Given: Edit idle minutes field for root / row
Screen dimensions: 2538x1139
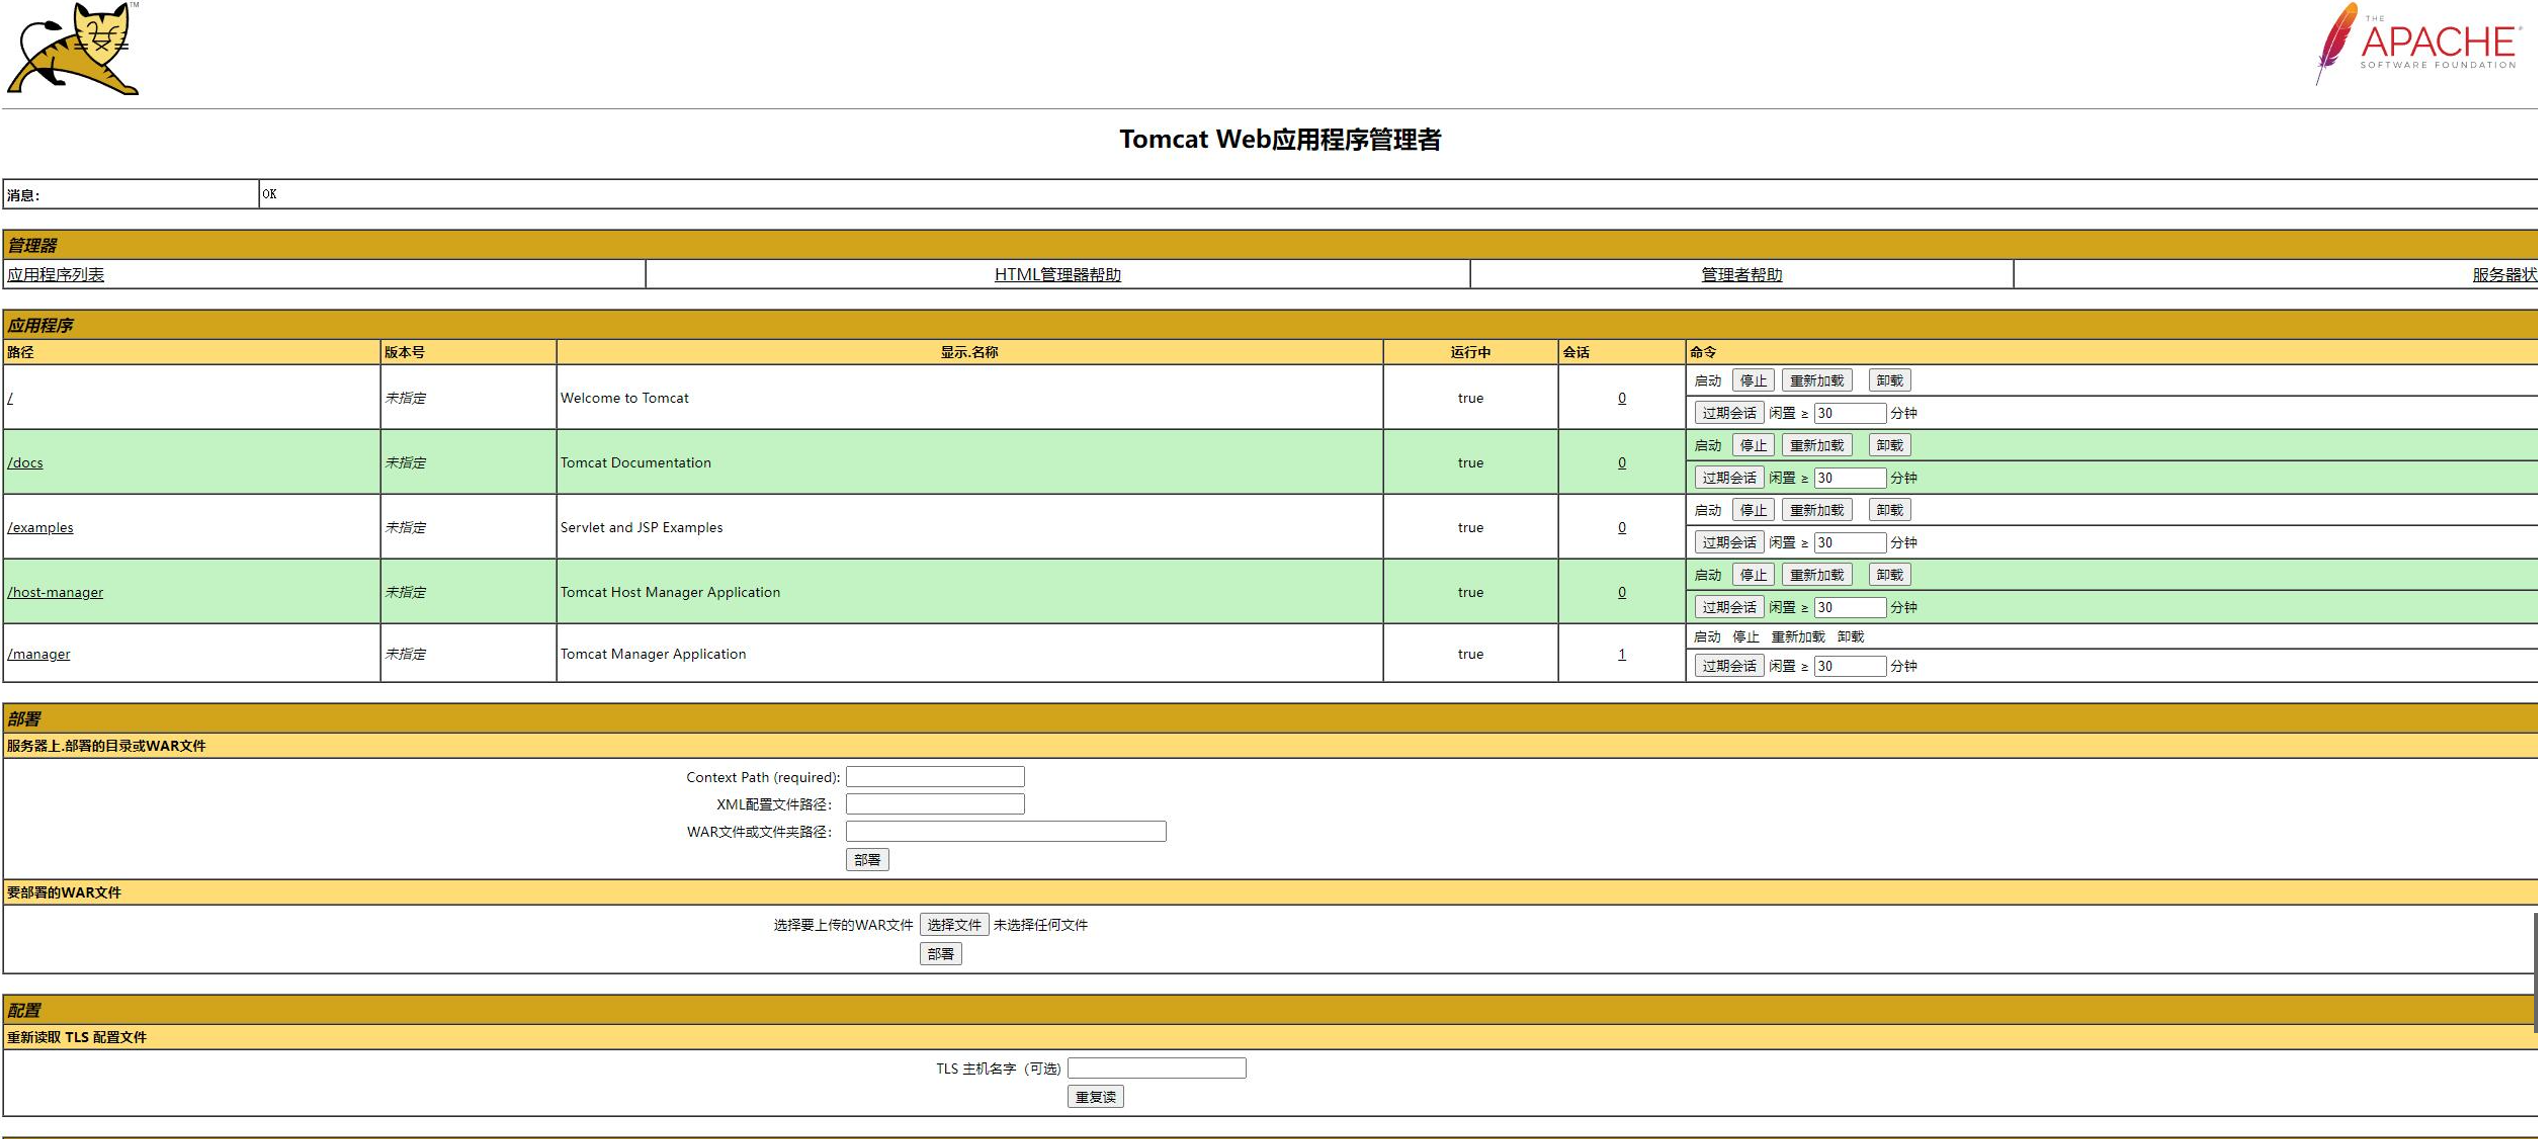Looking at the screenshot, I should (x=1850, y=413).
